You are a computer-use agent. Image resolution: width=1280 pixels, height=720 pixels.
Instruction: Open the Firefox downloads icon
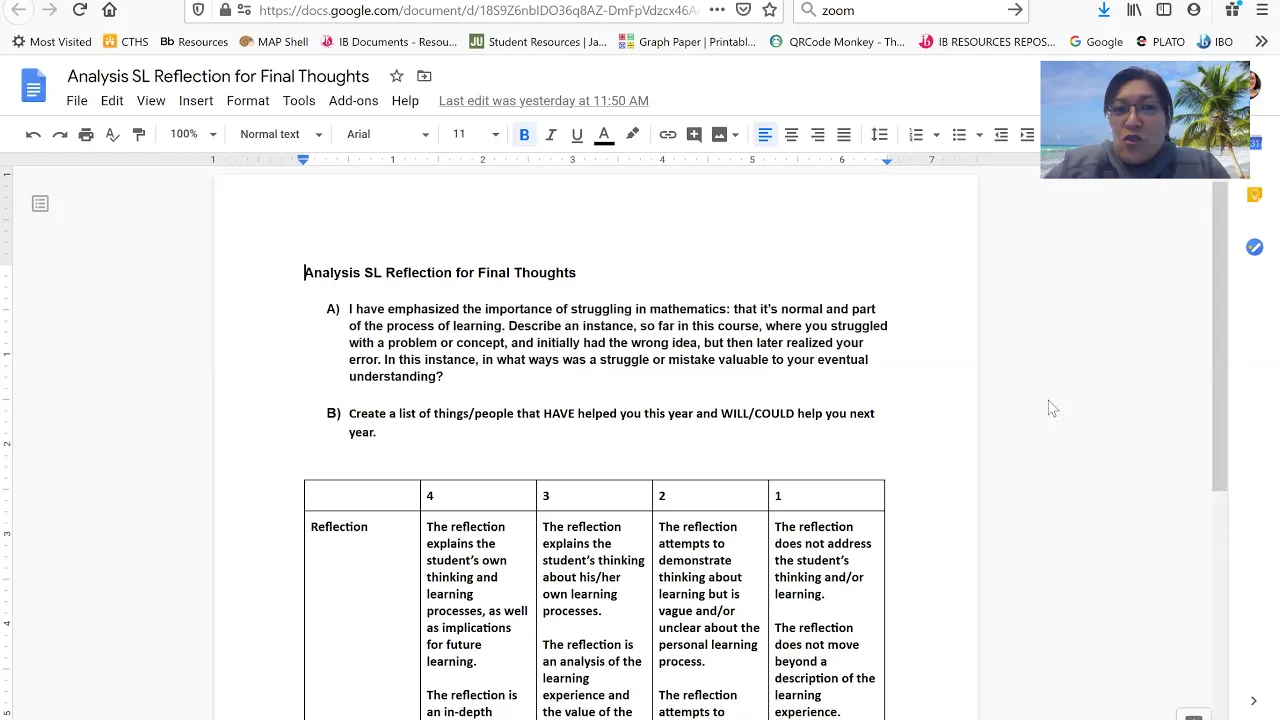point(1104,10)
